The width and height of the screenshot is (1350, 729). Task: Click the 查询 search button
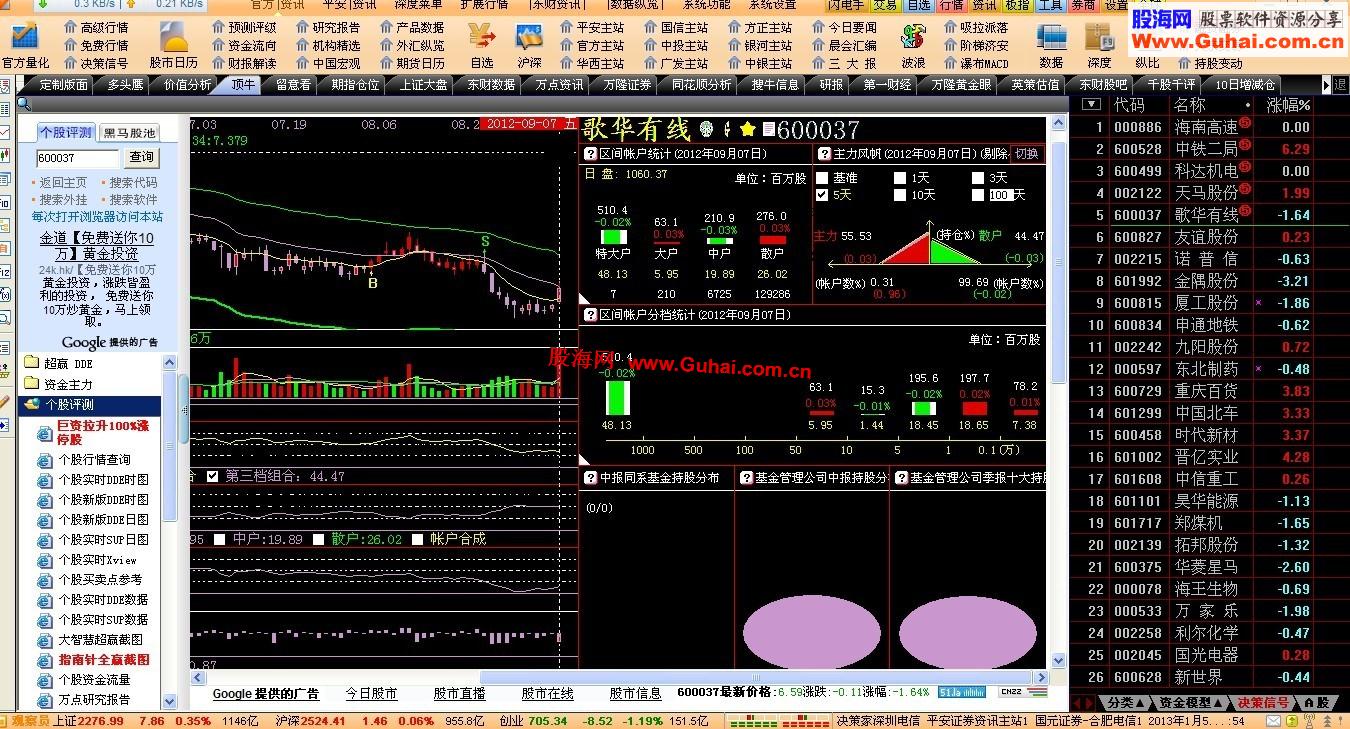(x=141, y=158)
